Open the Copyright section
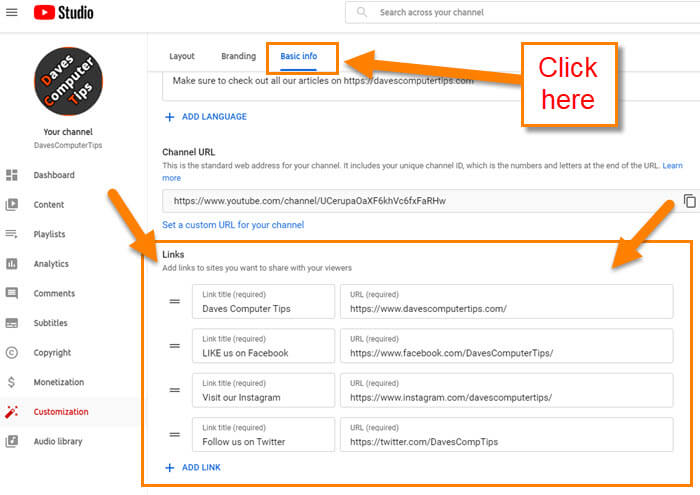This screenshot has width=700, height=495. pyautogui.click(x=52, y=353)
